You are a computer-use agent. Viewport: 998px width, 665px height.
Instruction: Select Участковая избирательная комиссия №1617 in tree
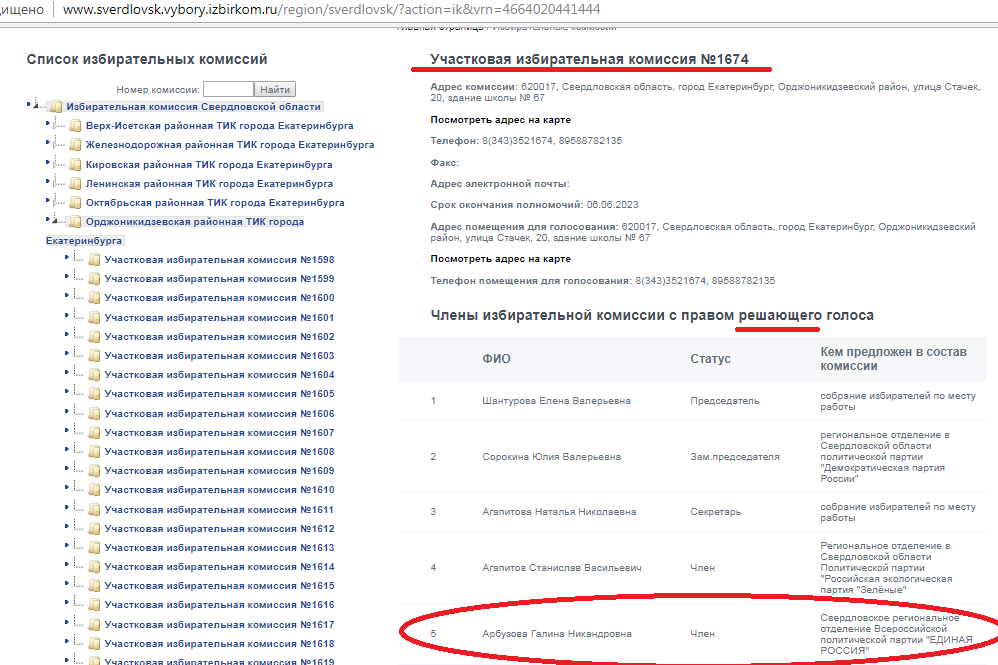(x=219, y=625)
